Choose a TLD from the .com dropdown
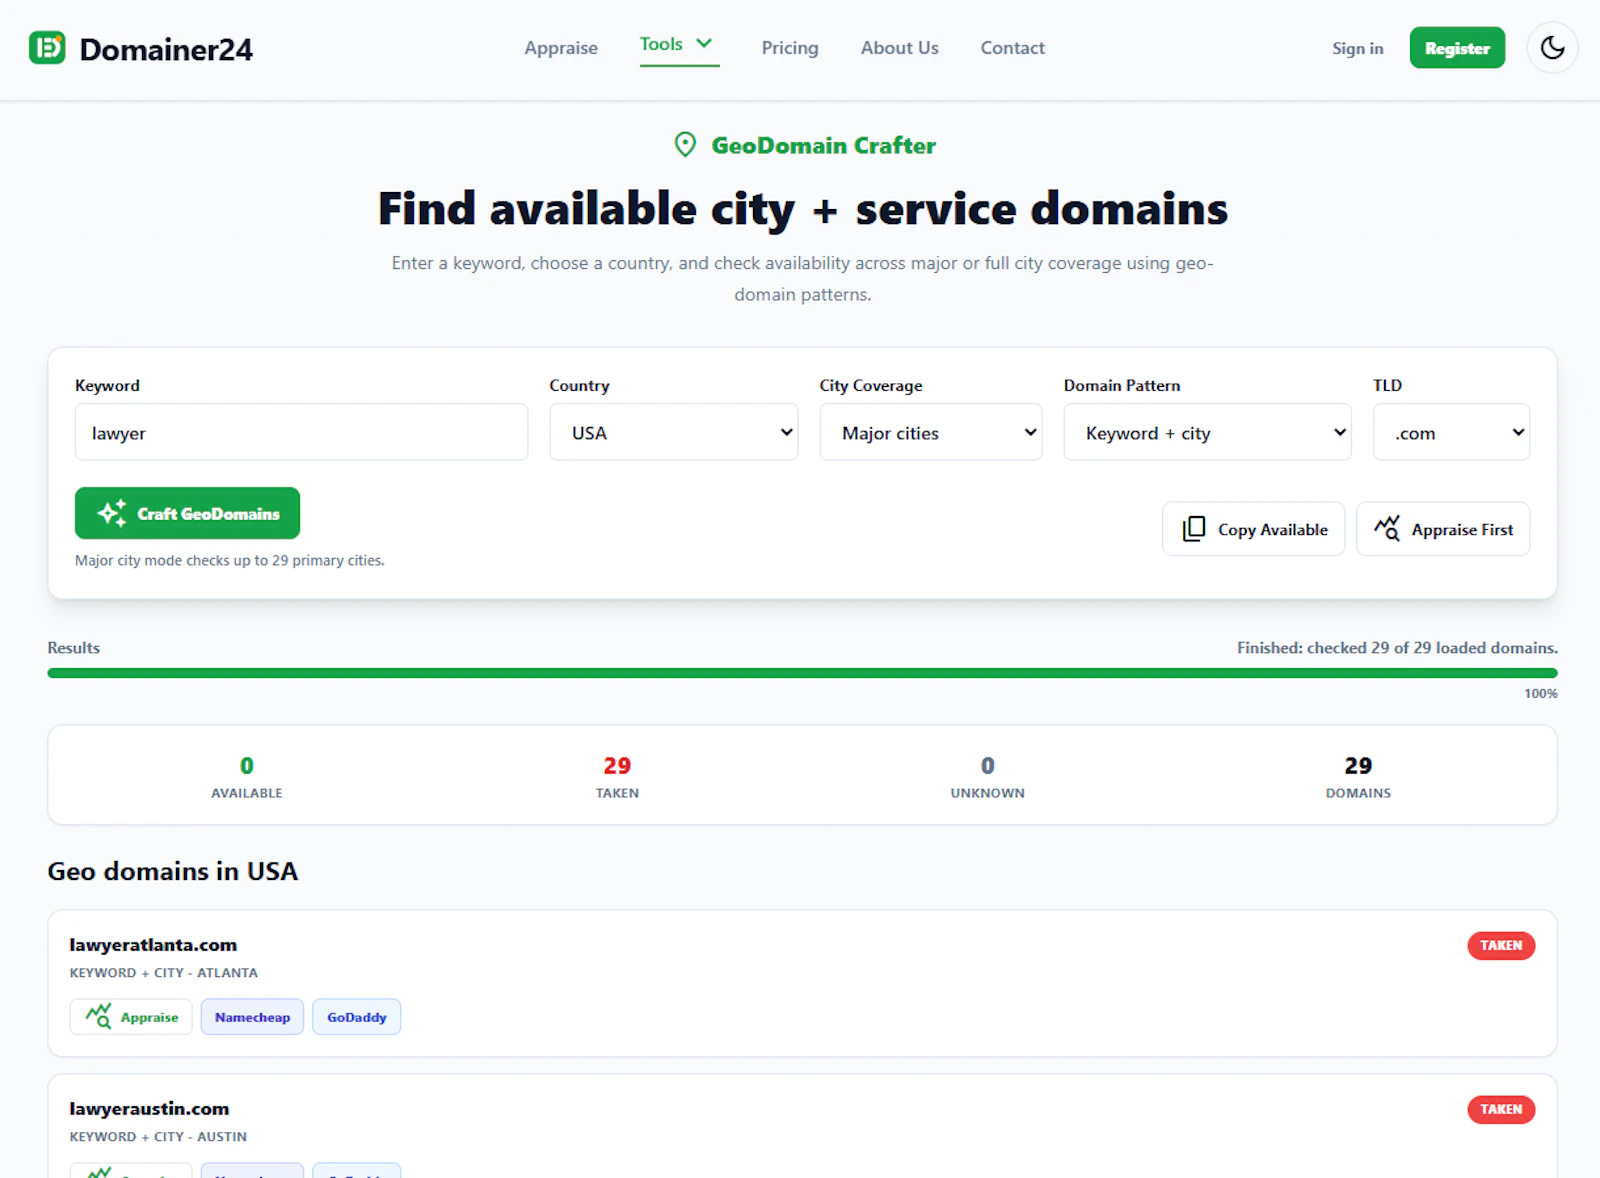 [1451, 432]
